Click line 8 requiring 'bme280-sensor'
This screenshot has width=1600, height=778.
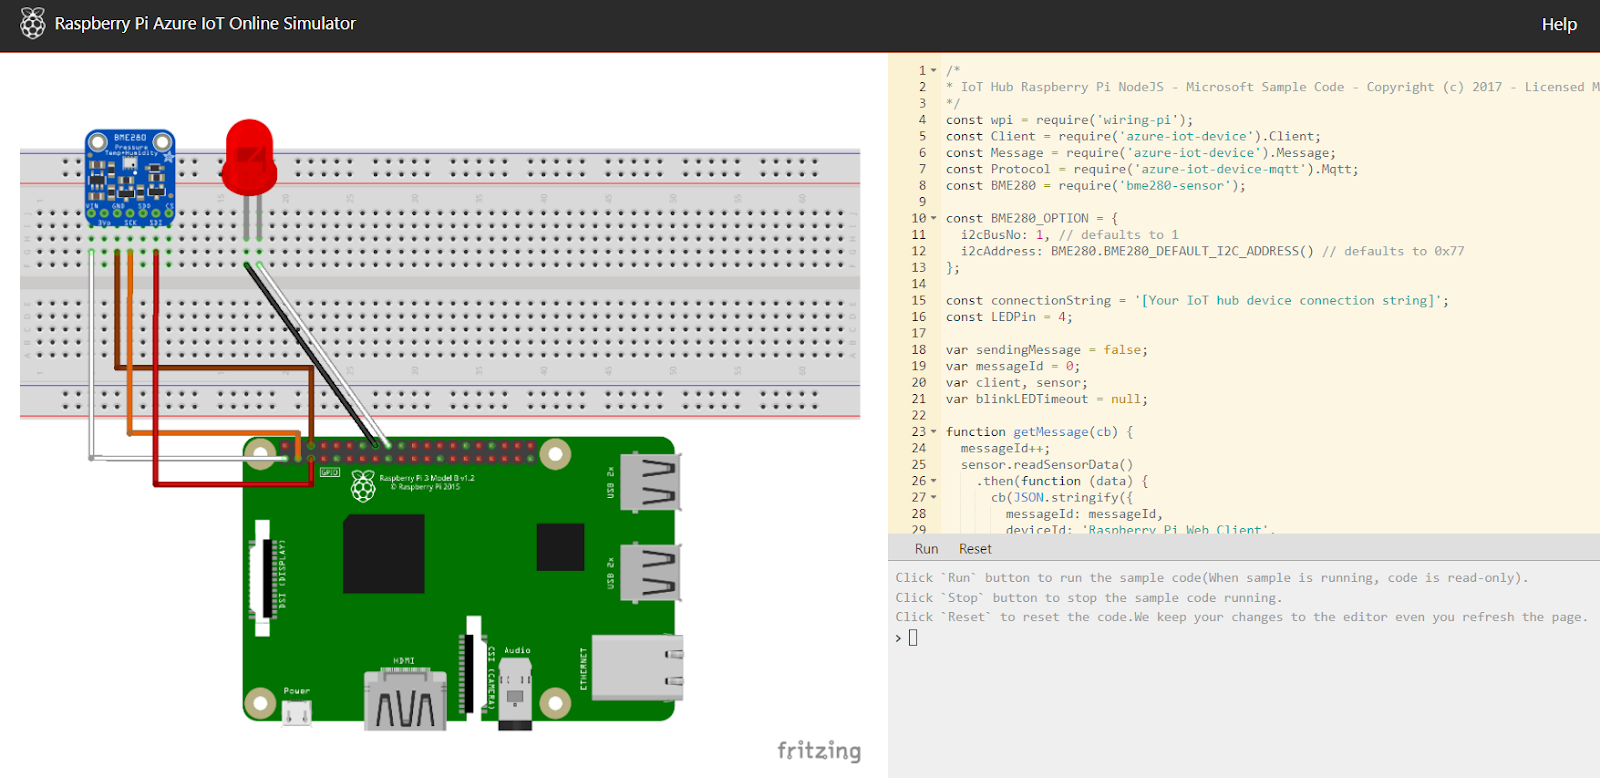(x=1095, y=185)
